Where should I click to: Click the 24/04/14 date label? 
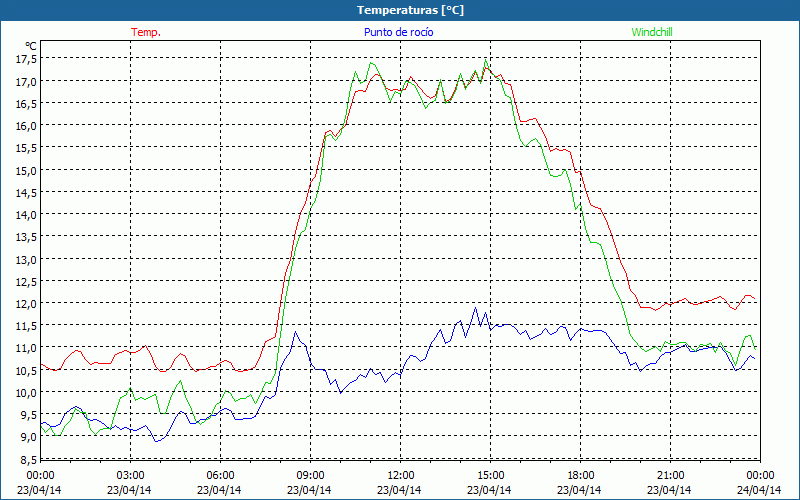click(x=759, y=490)
